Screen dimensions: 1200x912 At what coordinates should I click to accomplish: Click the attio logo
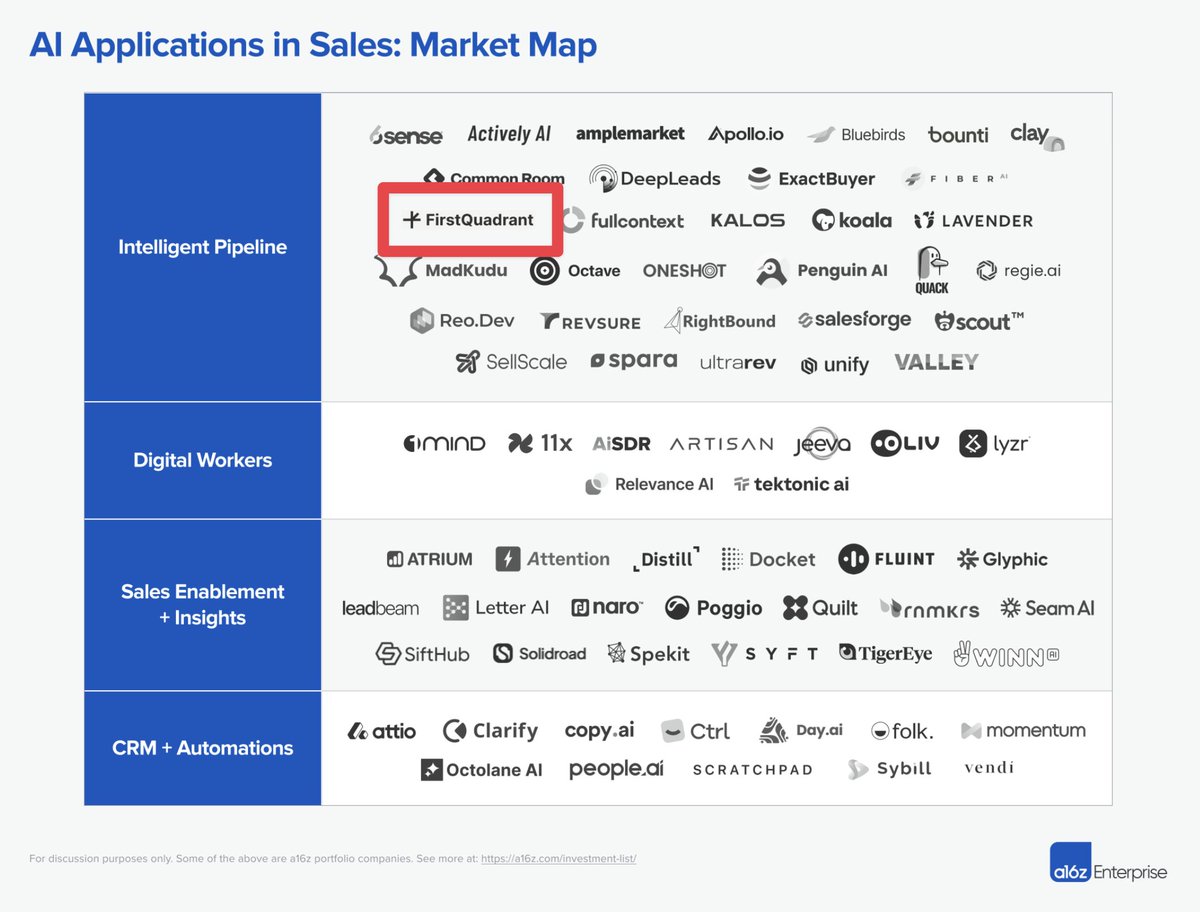(382, 731)
